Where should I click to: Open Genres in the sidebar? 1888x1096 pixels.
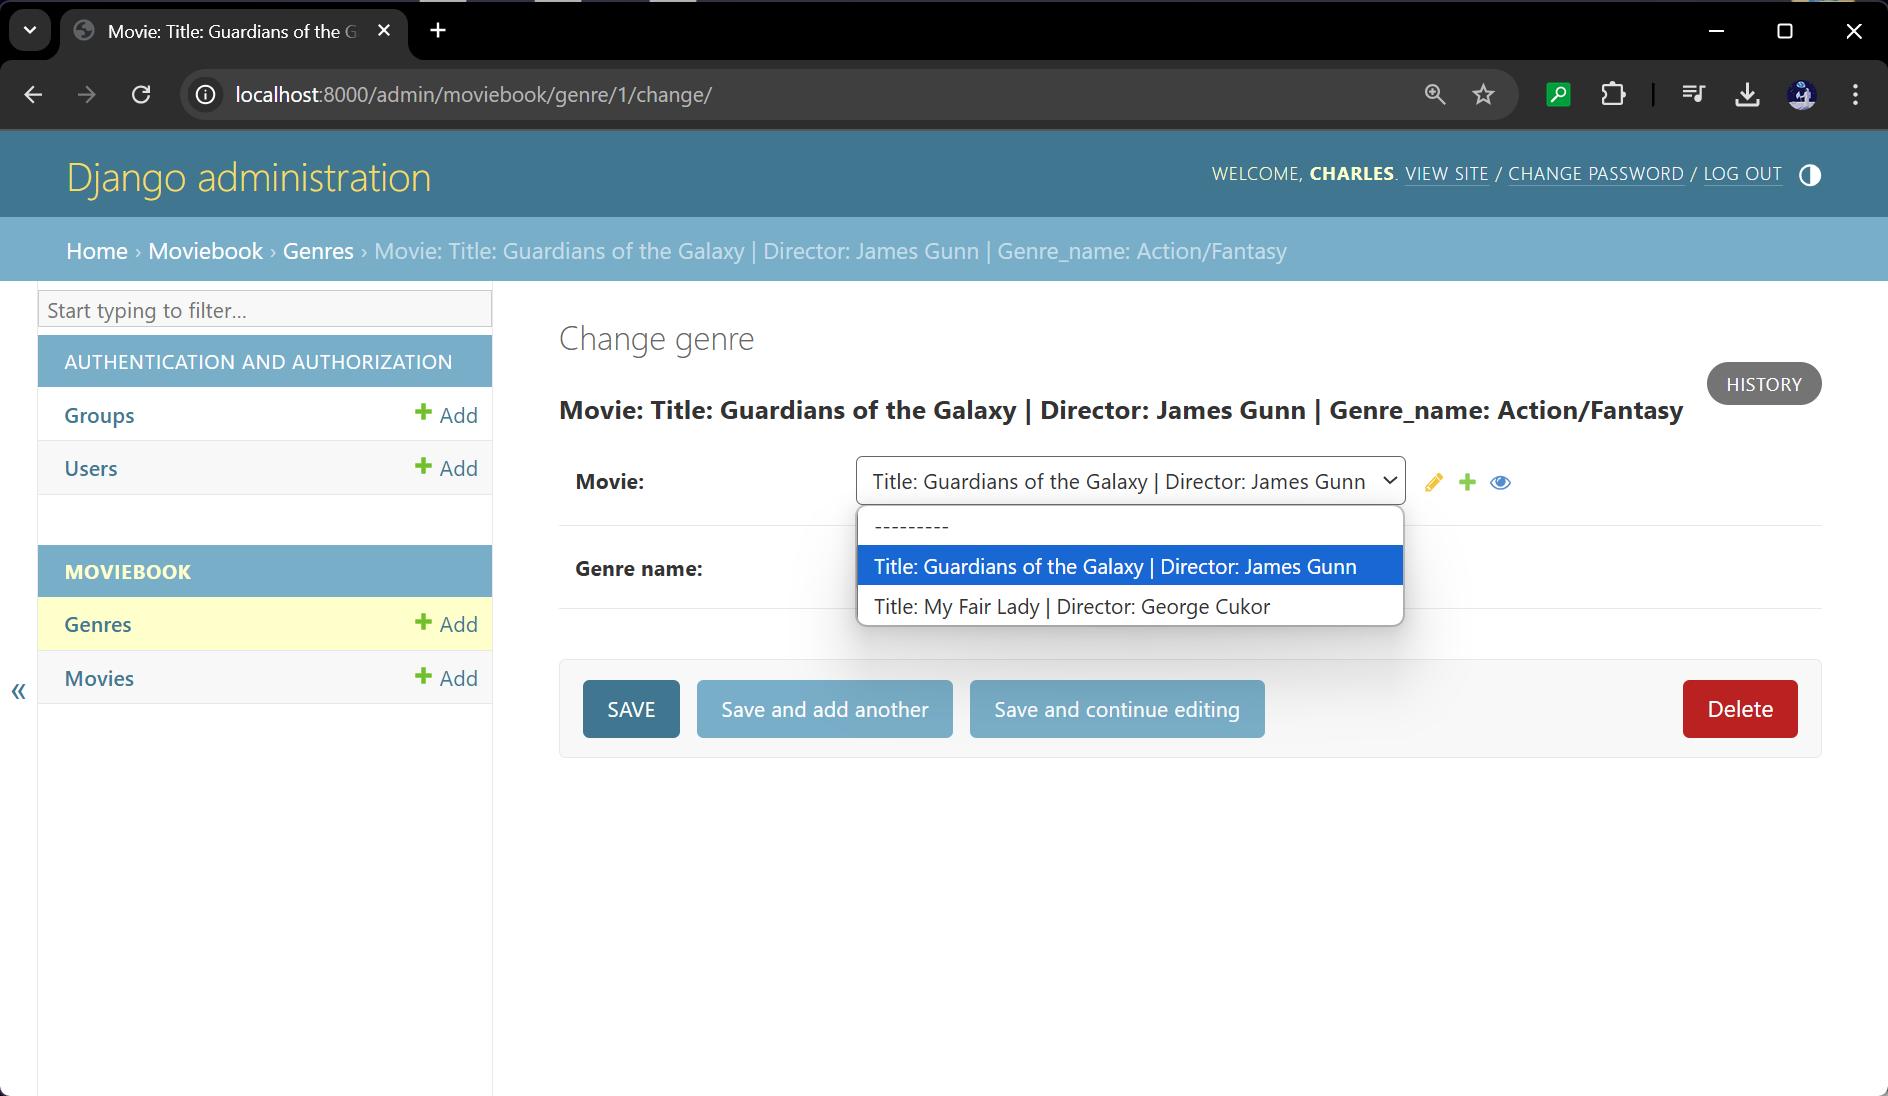98,624
